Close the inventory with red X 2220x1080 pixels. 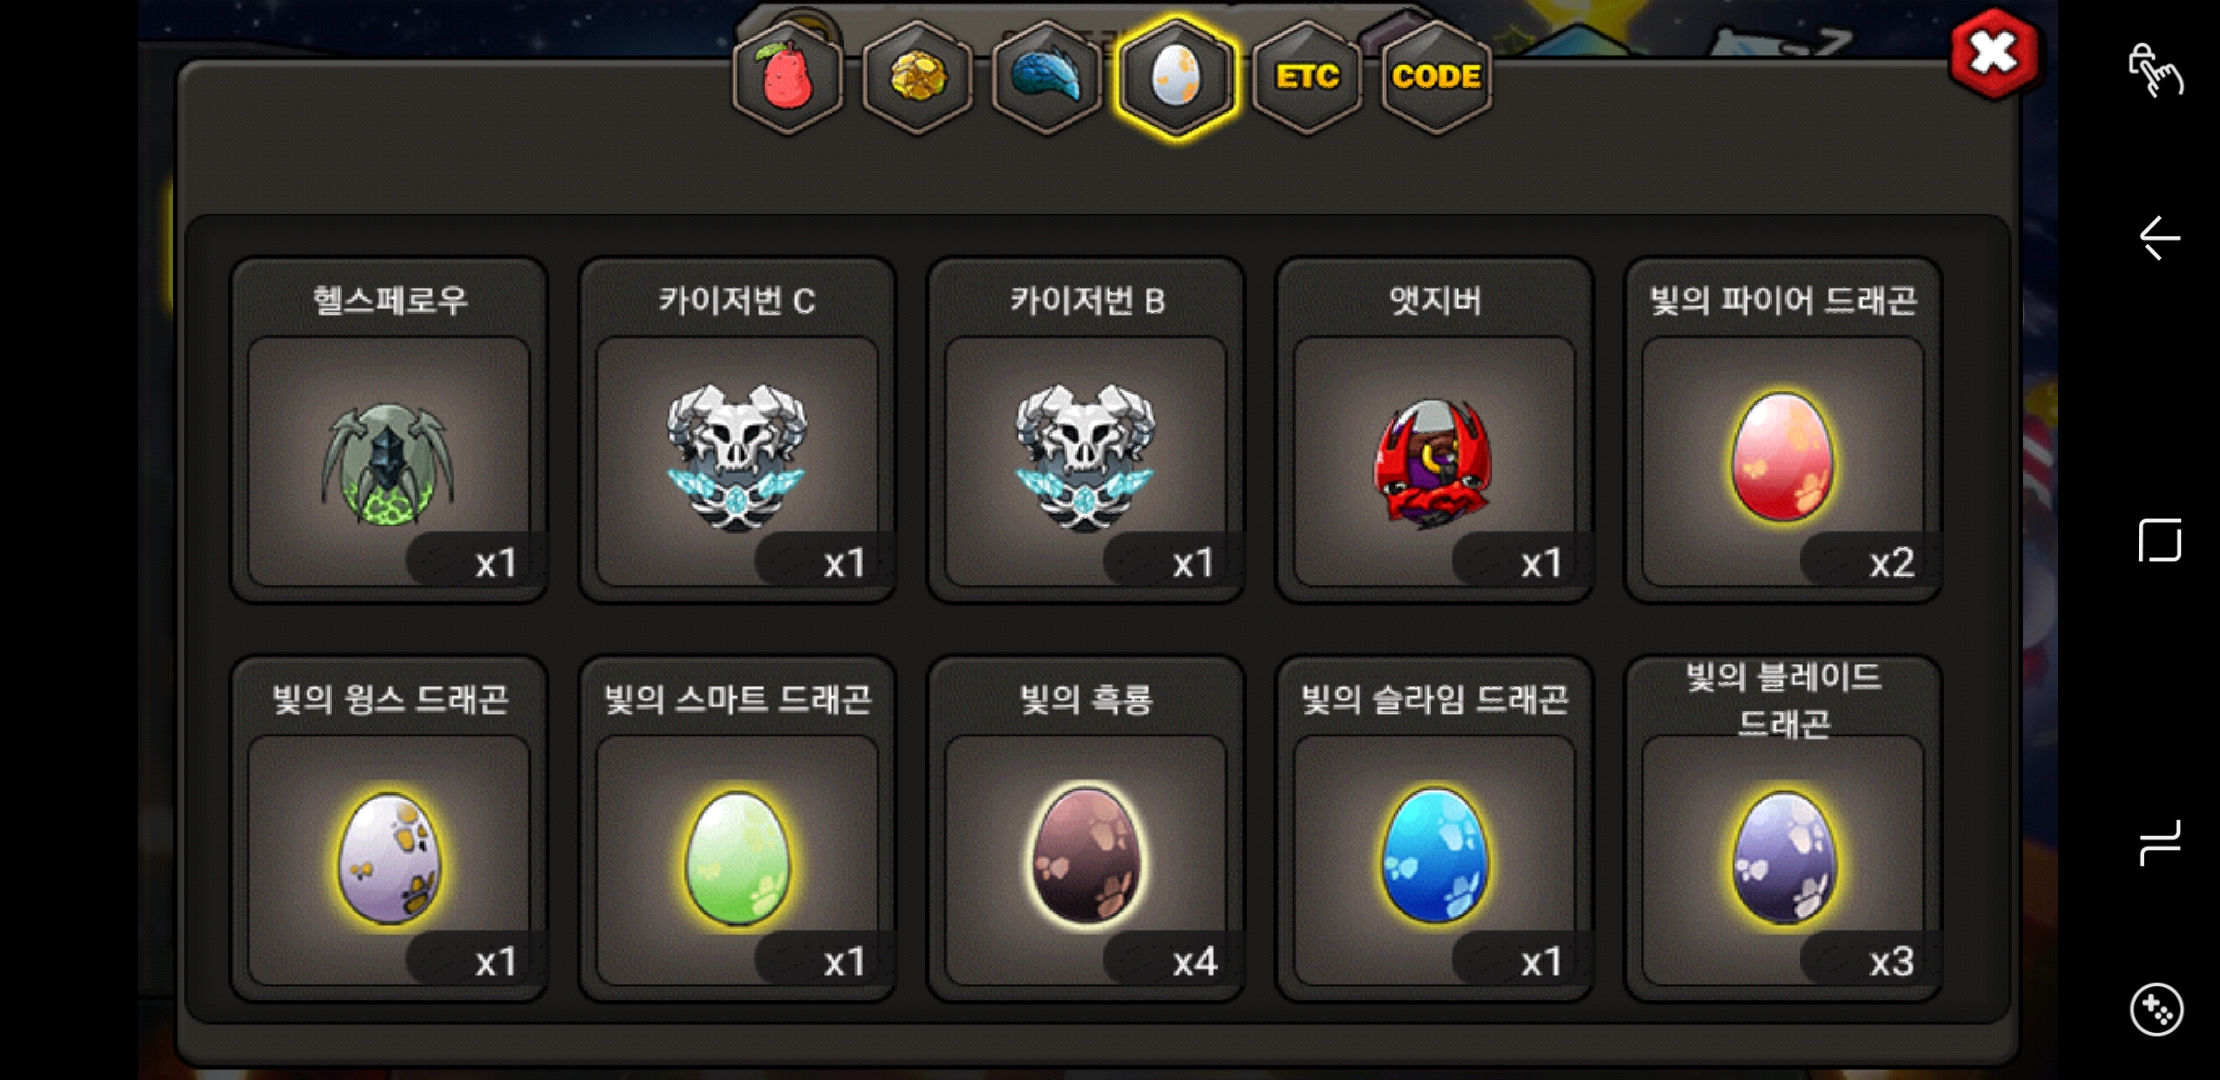[1993, 54]
